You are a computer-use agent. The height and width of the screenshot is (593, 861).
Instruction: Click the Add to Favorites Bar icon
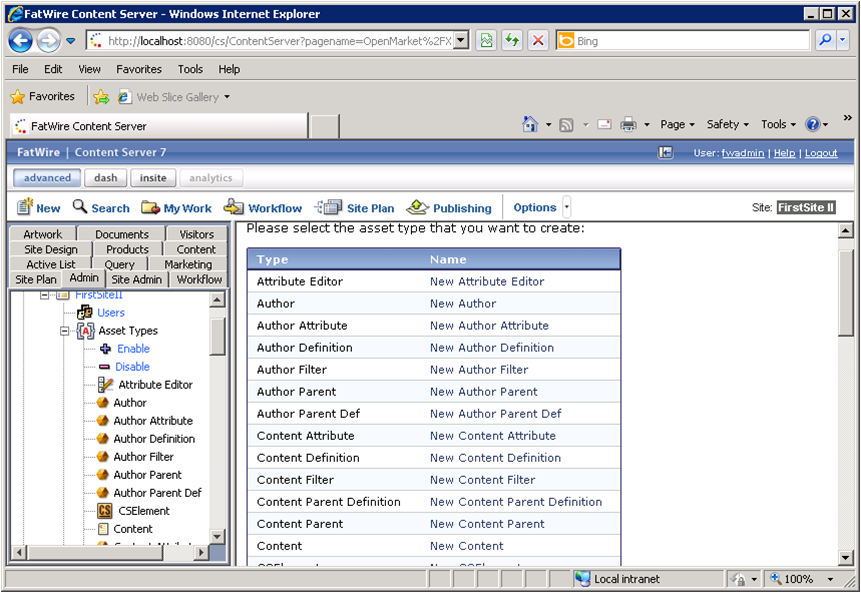point(101,97)
